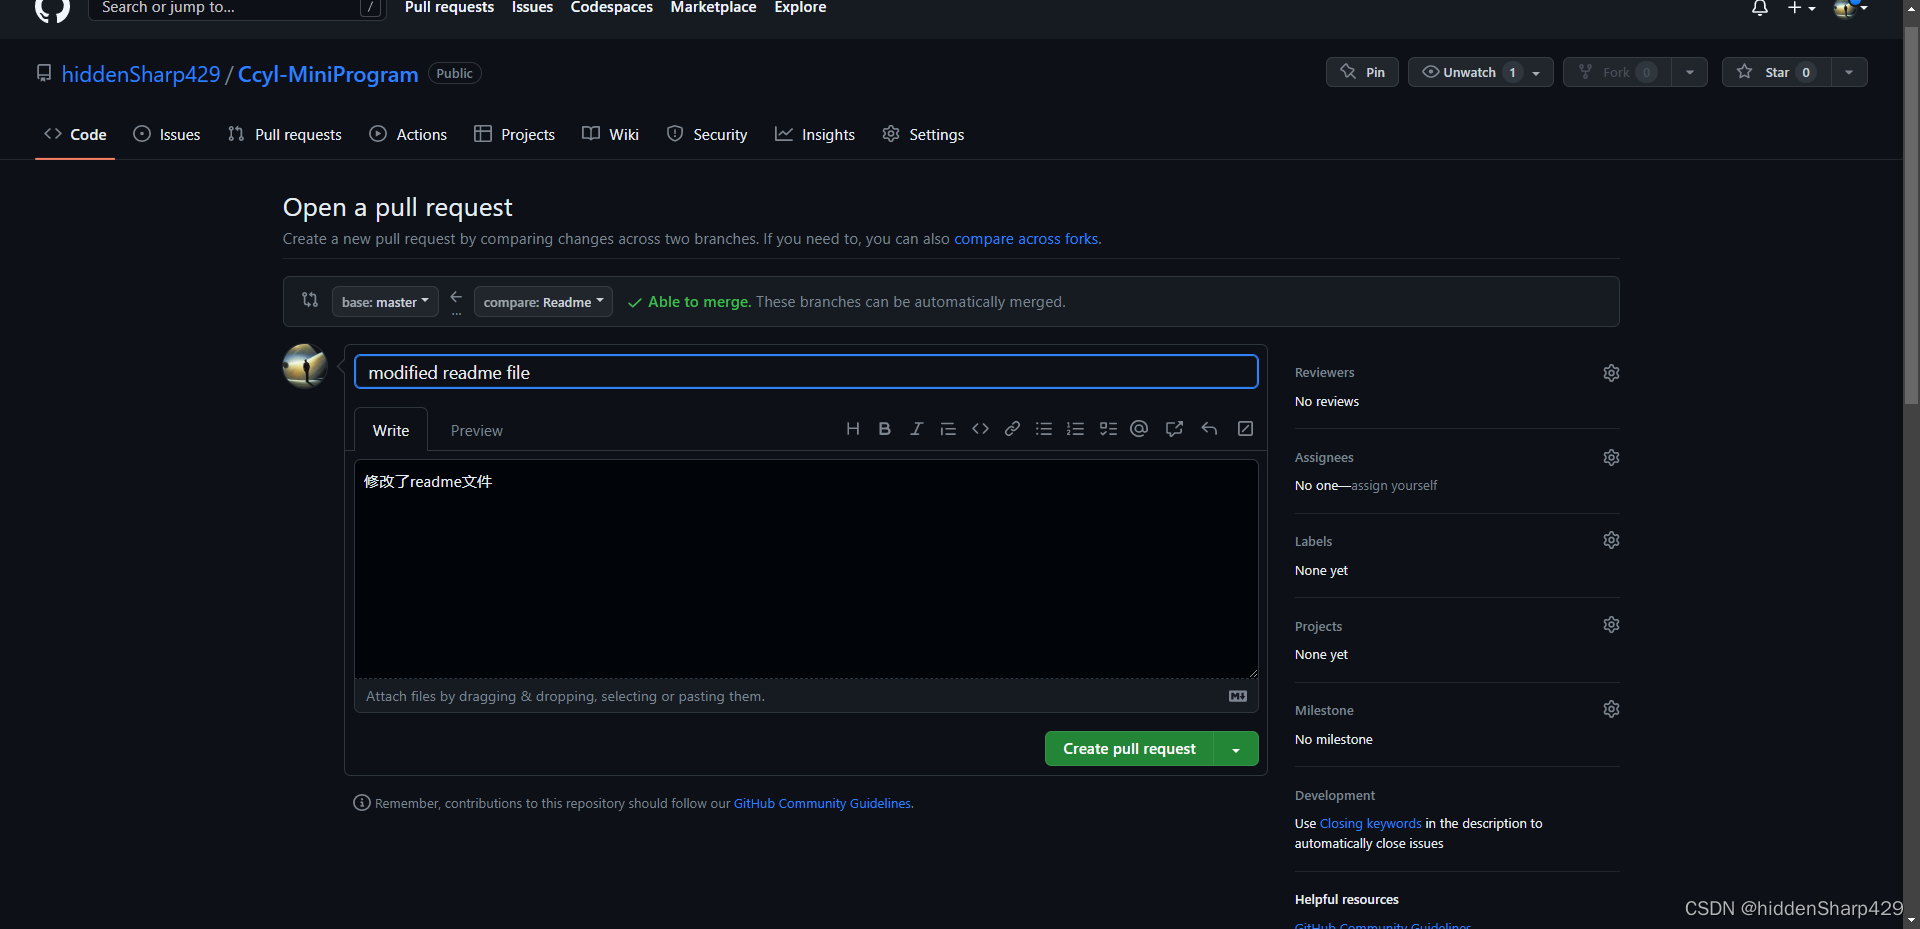Viewport: 1920px width, 929px height.
Task: Open the repository Pull requests tab
Action: click(285, 134)
